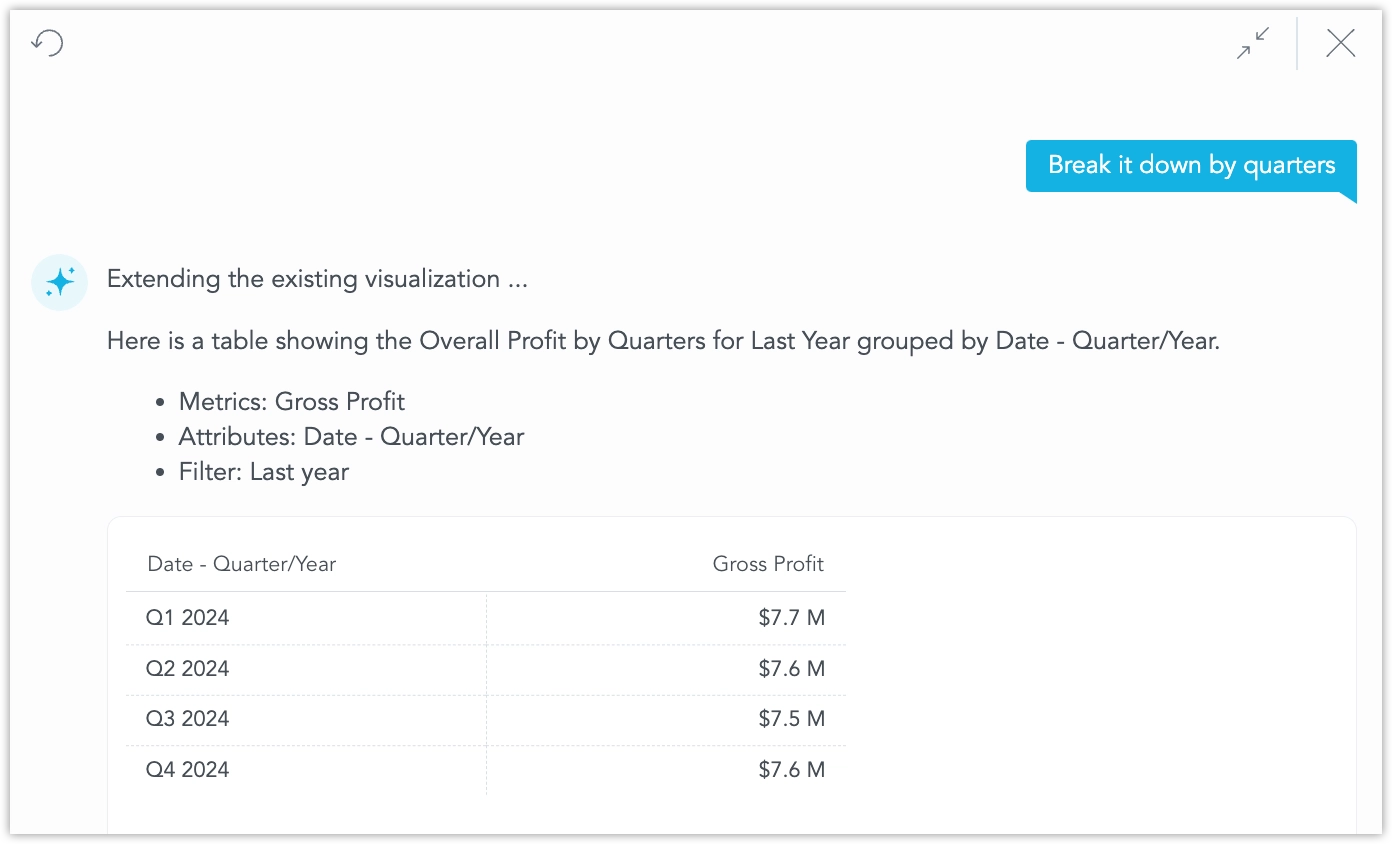The width and height of the screenshot is (1392, 844).
Task: Collapse the chat window with arrows icon
Action: click(1252, 43)
